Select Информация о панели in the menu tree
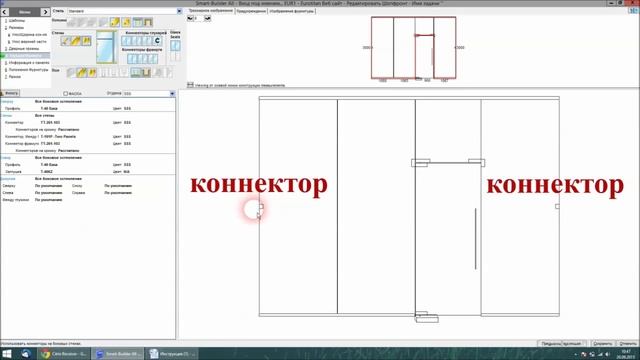This screenshot has width=640, height=360. 29,63
